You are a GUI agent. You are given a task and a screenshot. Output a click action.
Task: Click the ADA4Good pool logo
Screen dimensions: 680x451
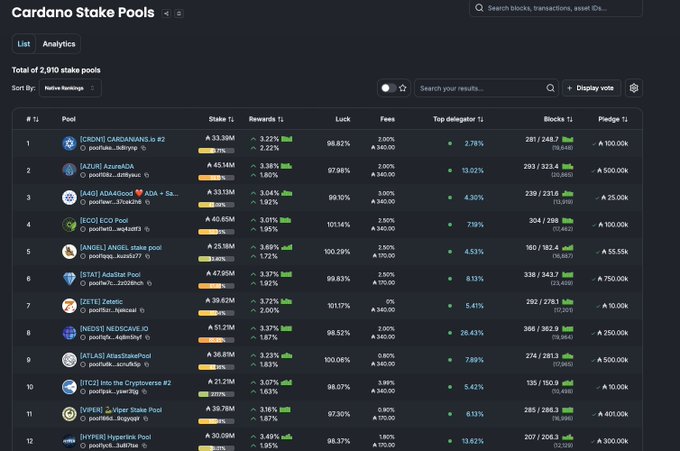pyautogui.click(x=69, y=197)
